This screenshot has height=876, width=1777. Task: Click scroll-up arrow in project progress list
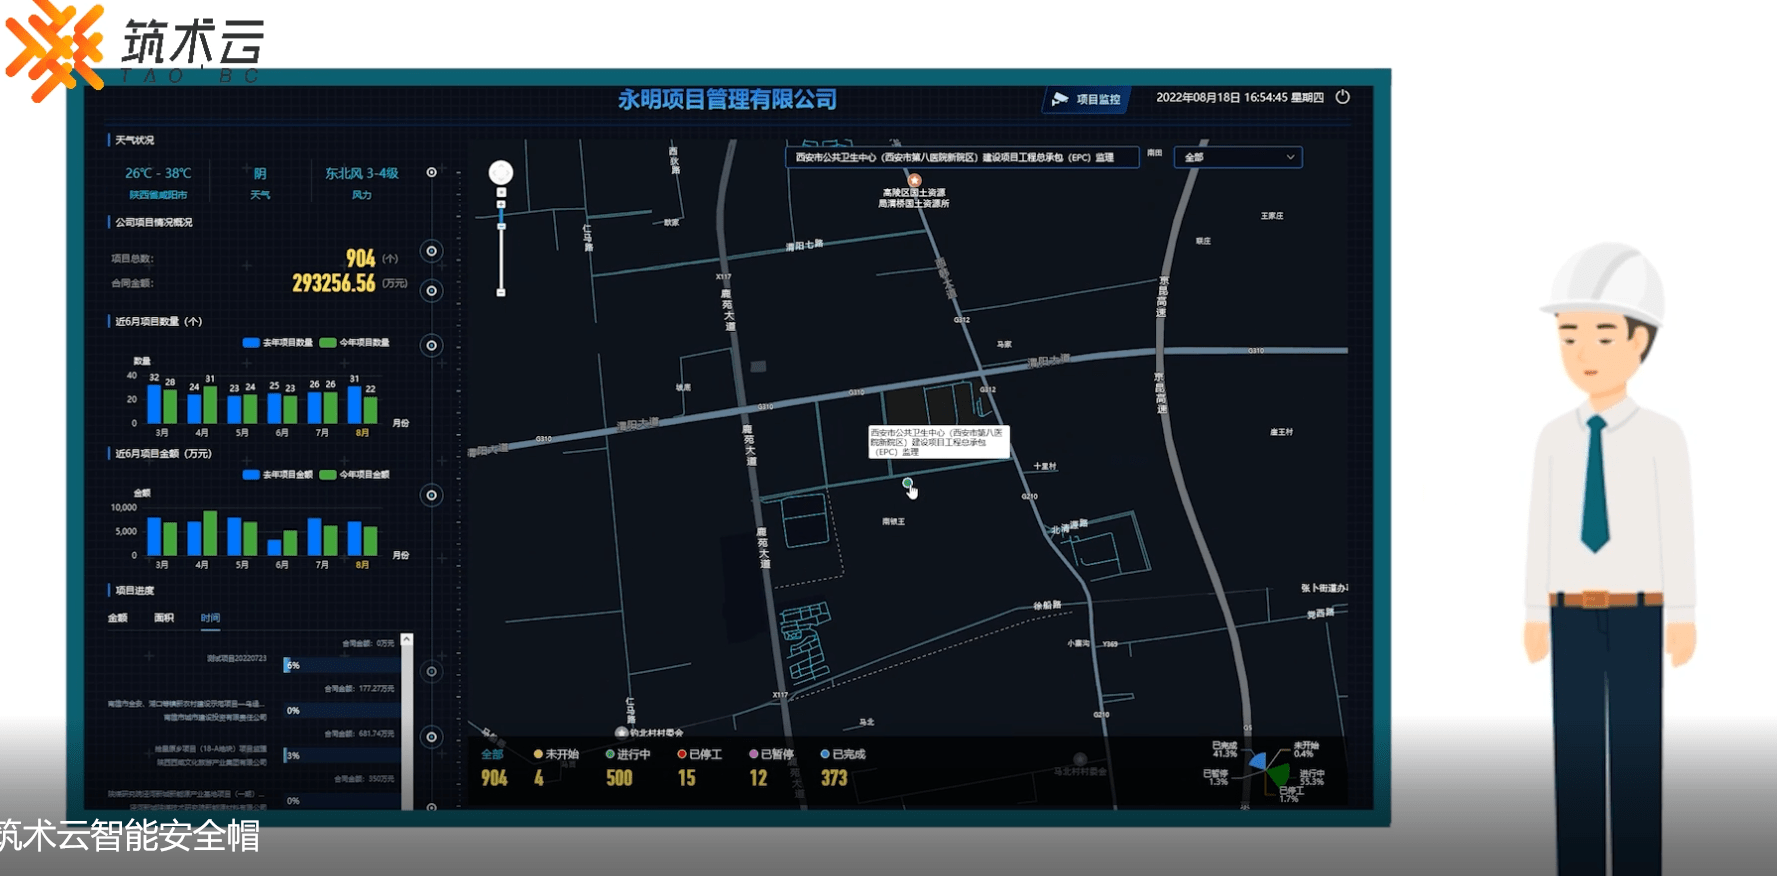click(407, 639)
